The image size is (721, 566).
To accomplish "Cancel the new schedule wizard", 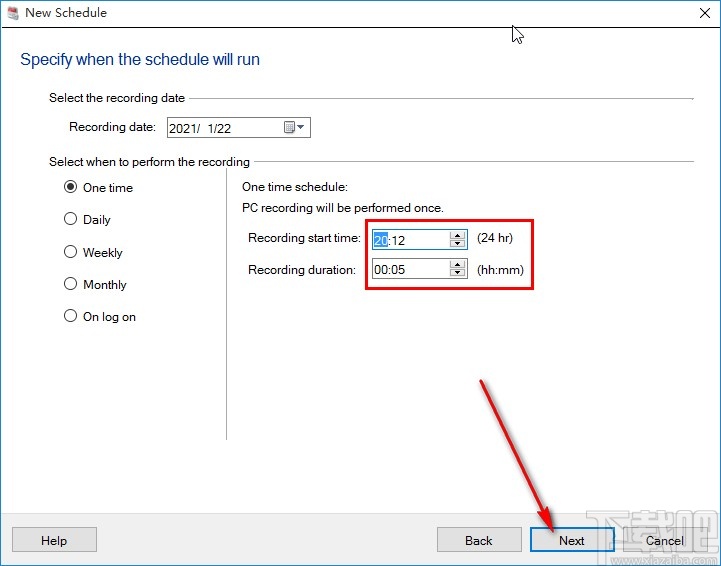I will click(x=665, y=540).
